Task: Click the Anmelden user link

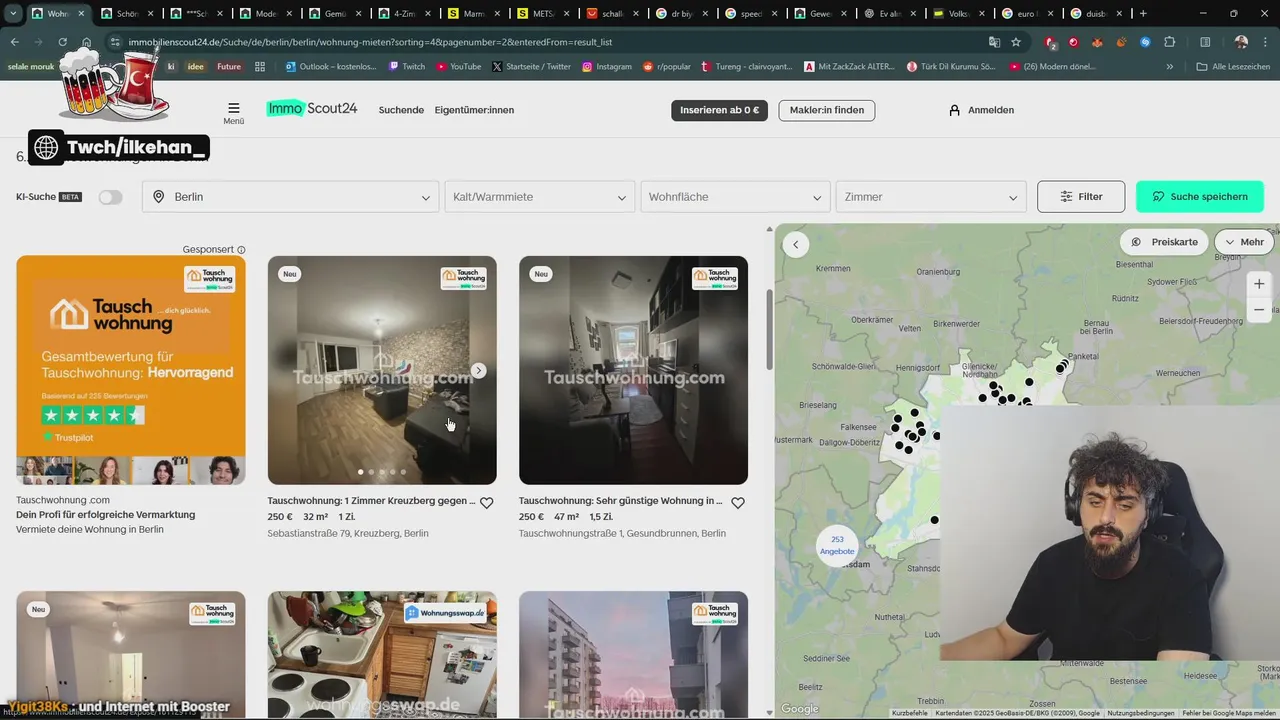Action: 981,110
